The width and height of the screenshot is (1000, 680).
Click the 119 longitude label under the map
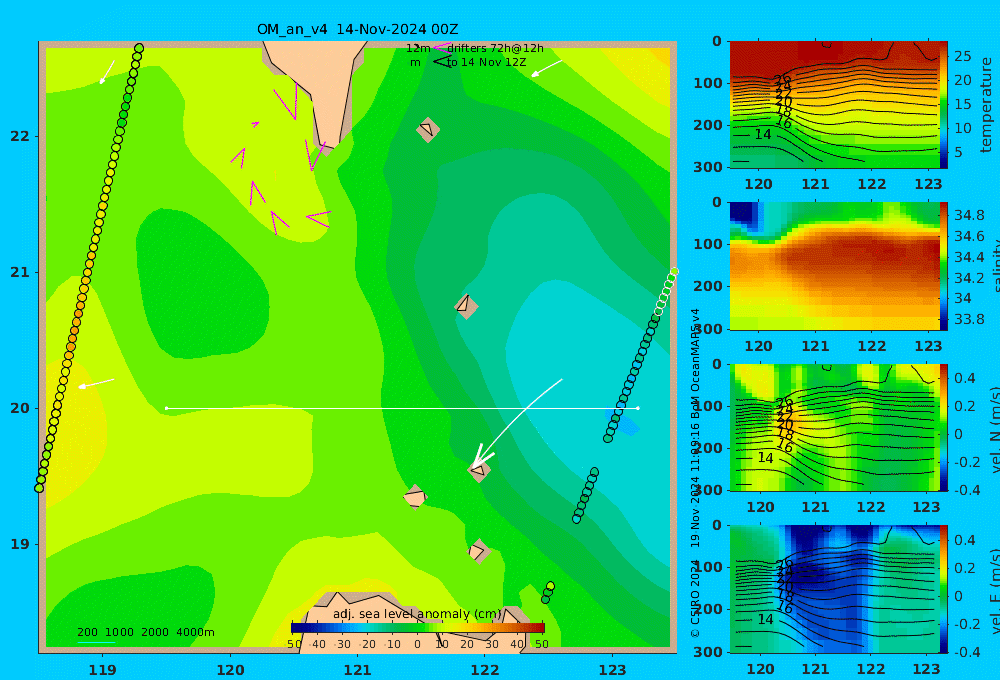coord(103,670)
